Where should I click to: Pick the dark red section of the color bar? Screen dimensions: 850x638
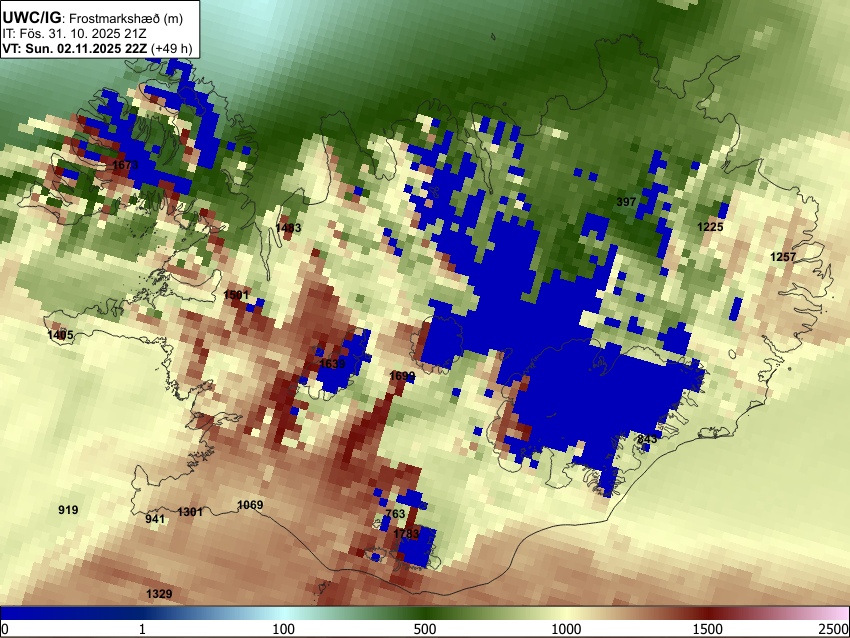pyautogui.click(x=708, y=613)
